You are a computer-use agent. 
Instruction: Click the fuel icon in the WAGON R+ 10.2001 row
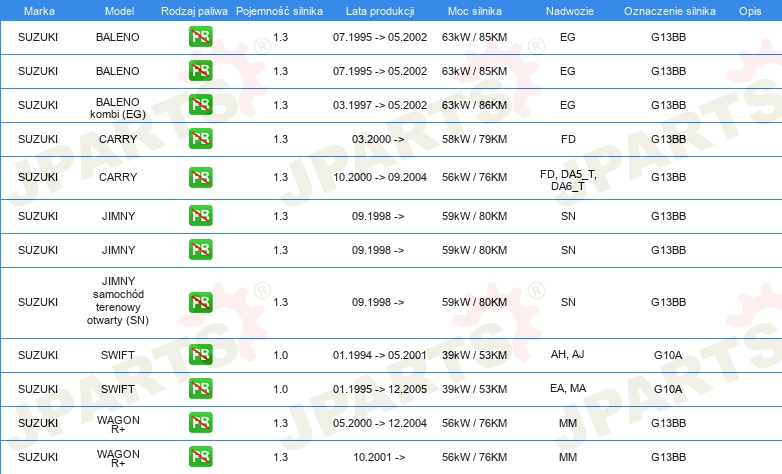(x=200, y=457)
